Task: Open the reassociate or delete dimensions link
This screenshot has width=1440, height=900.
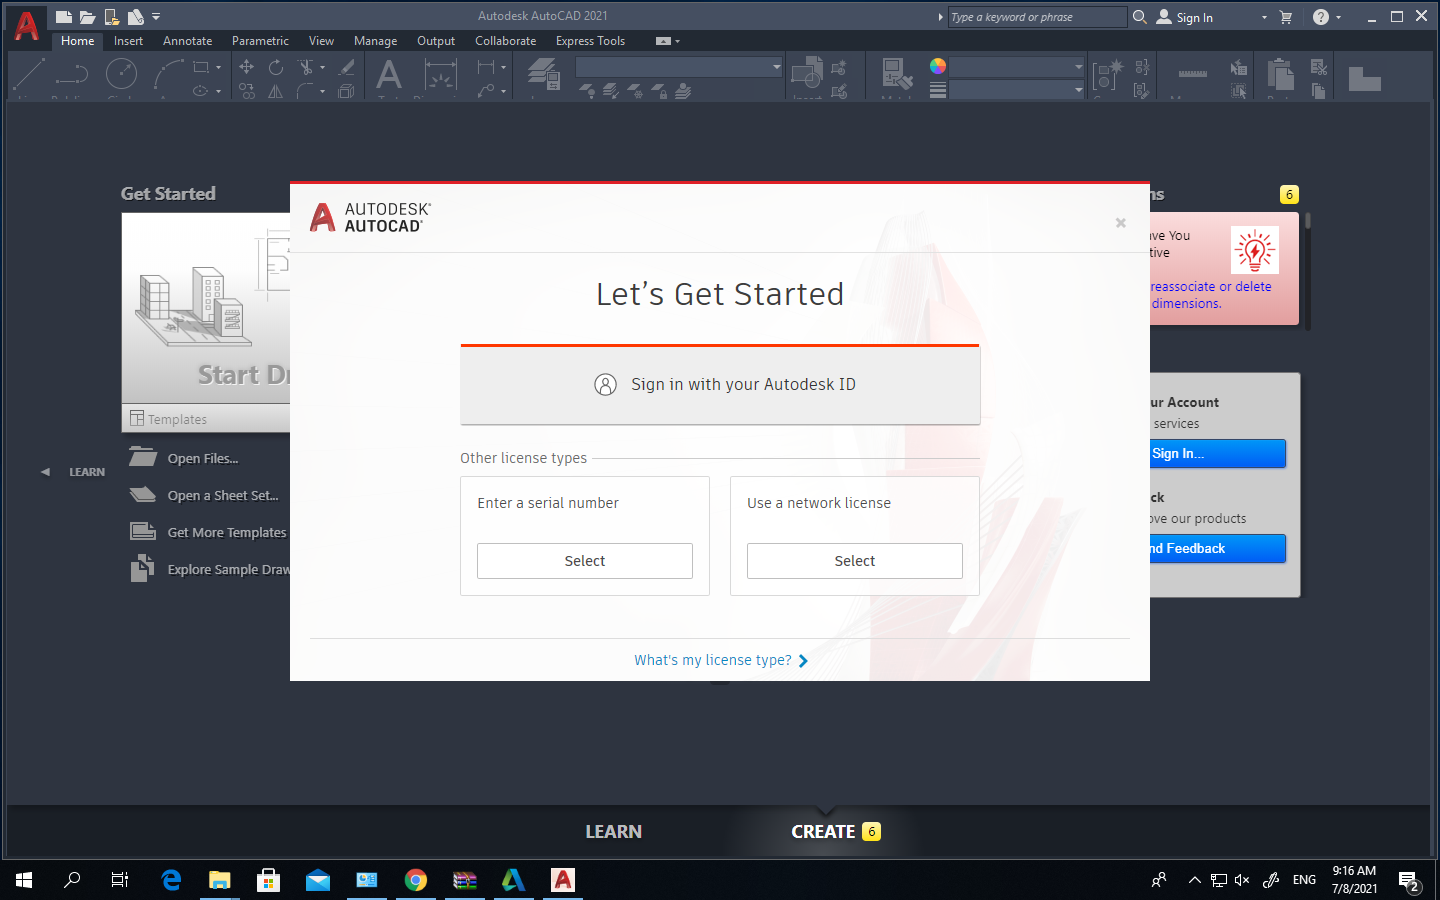Action: (1211, 295)
